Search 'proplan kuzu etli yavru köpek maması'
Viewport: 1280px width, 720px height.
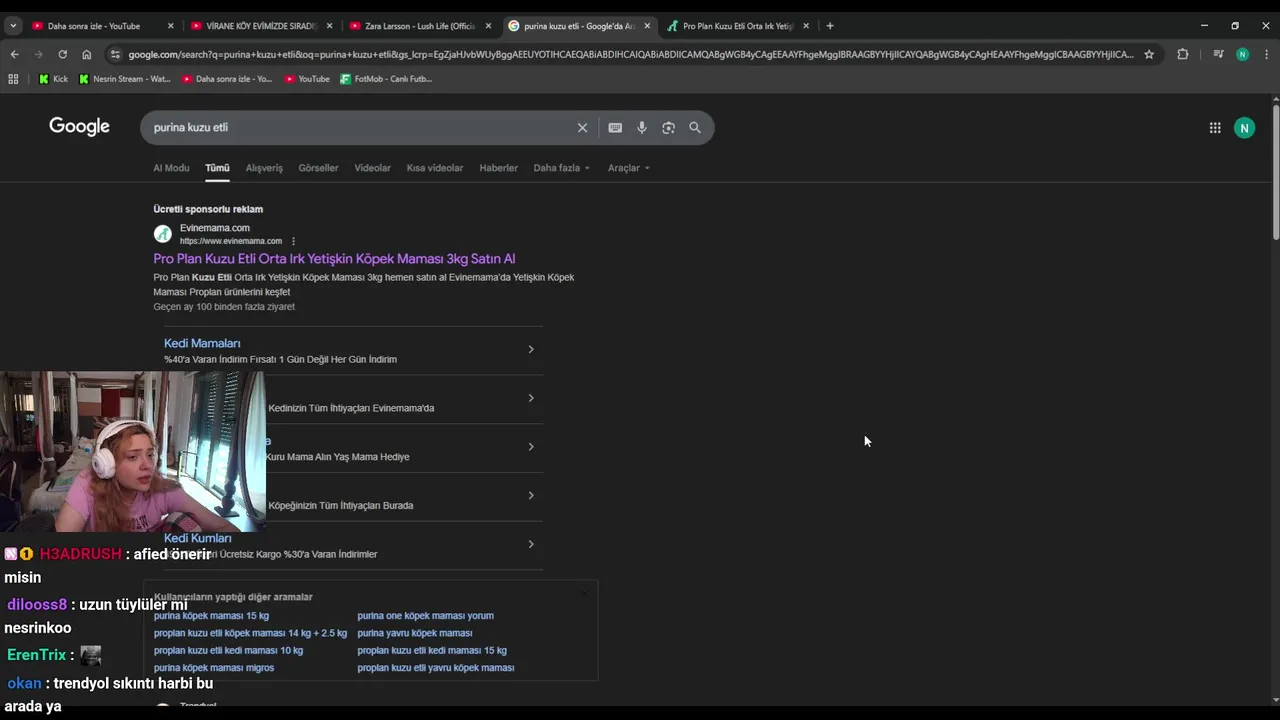pos(435,668)
